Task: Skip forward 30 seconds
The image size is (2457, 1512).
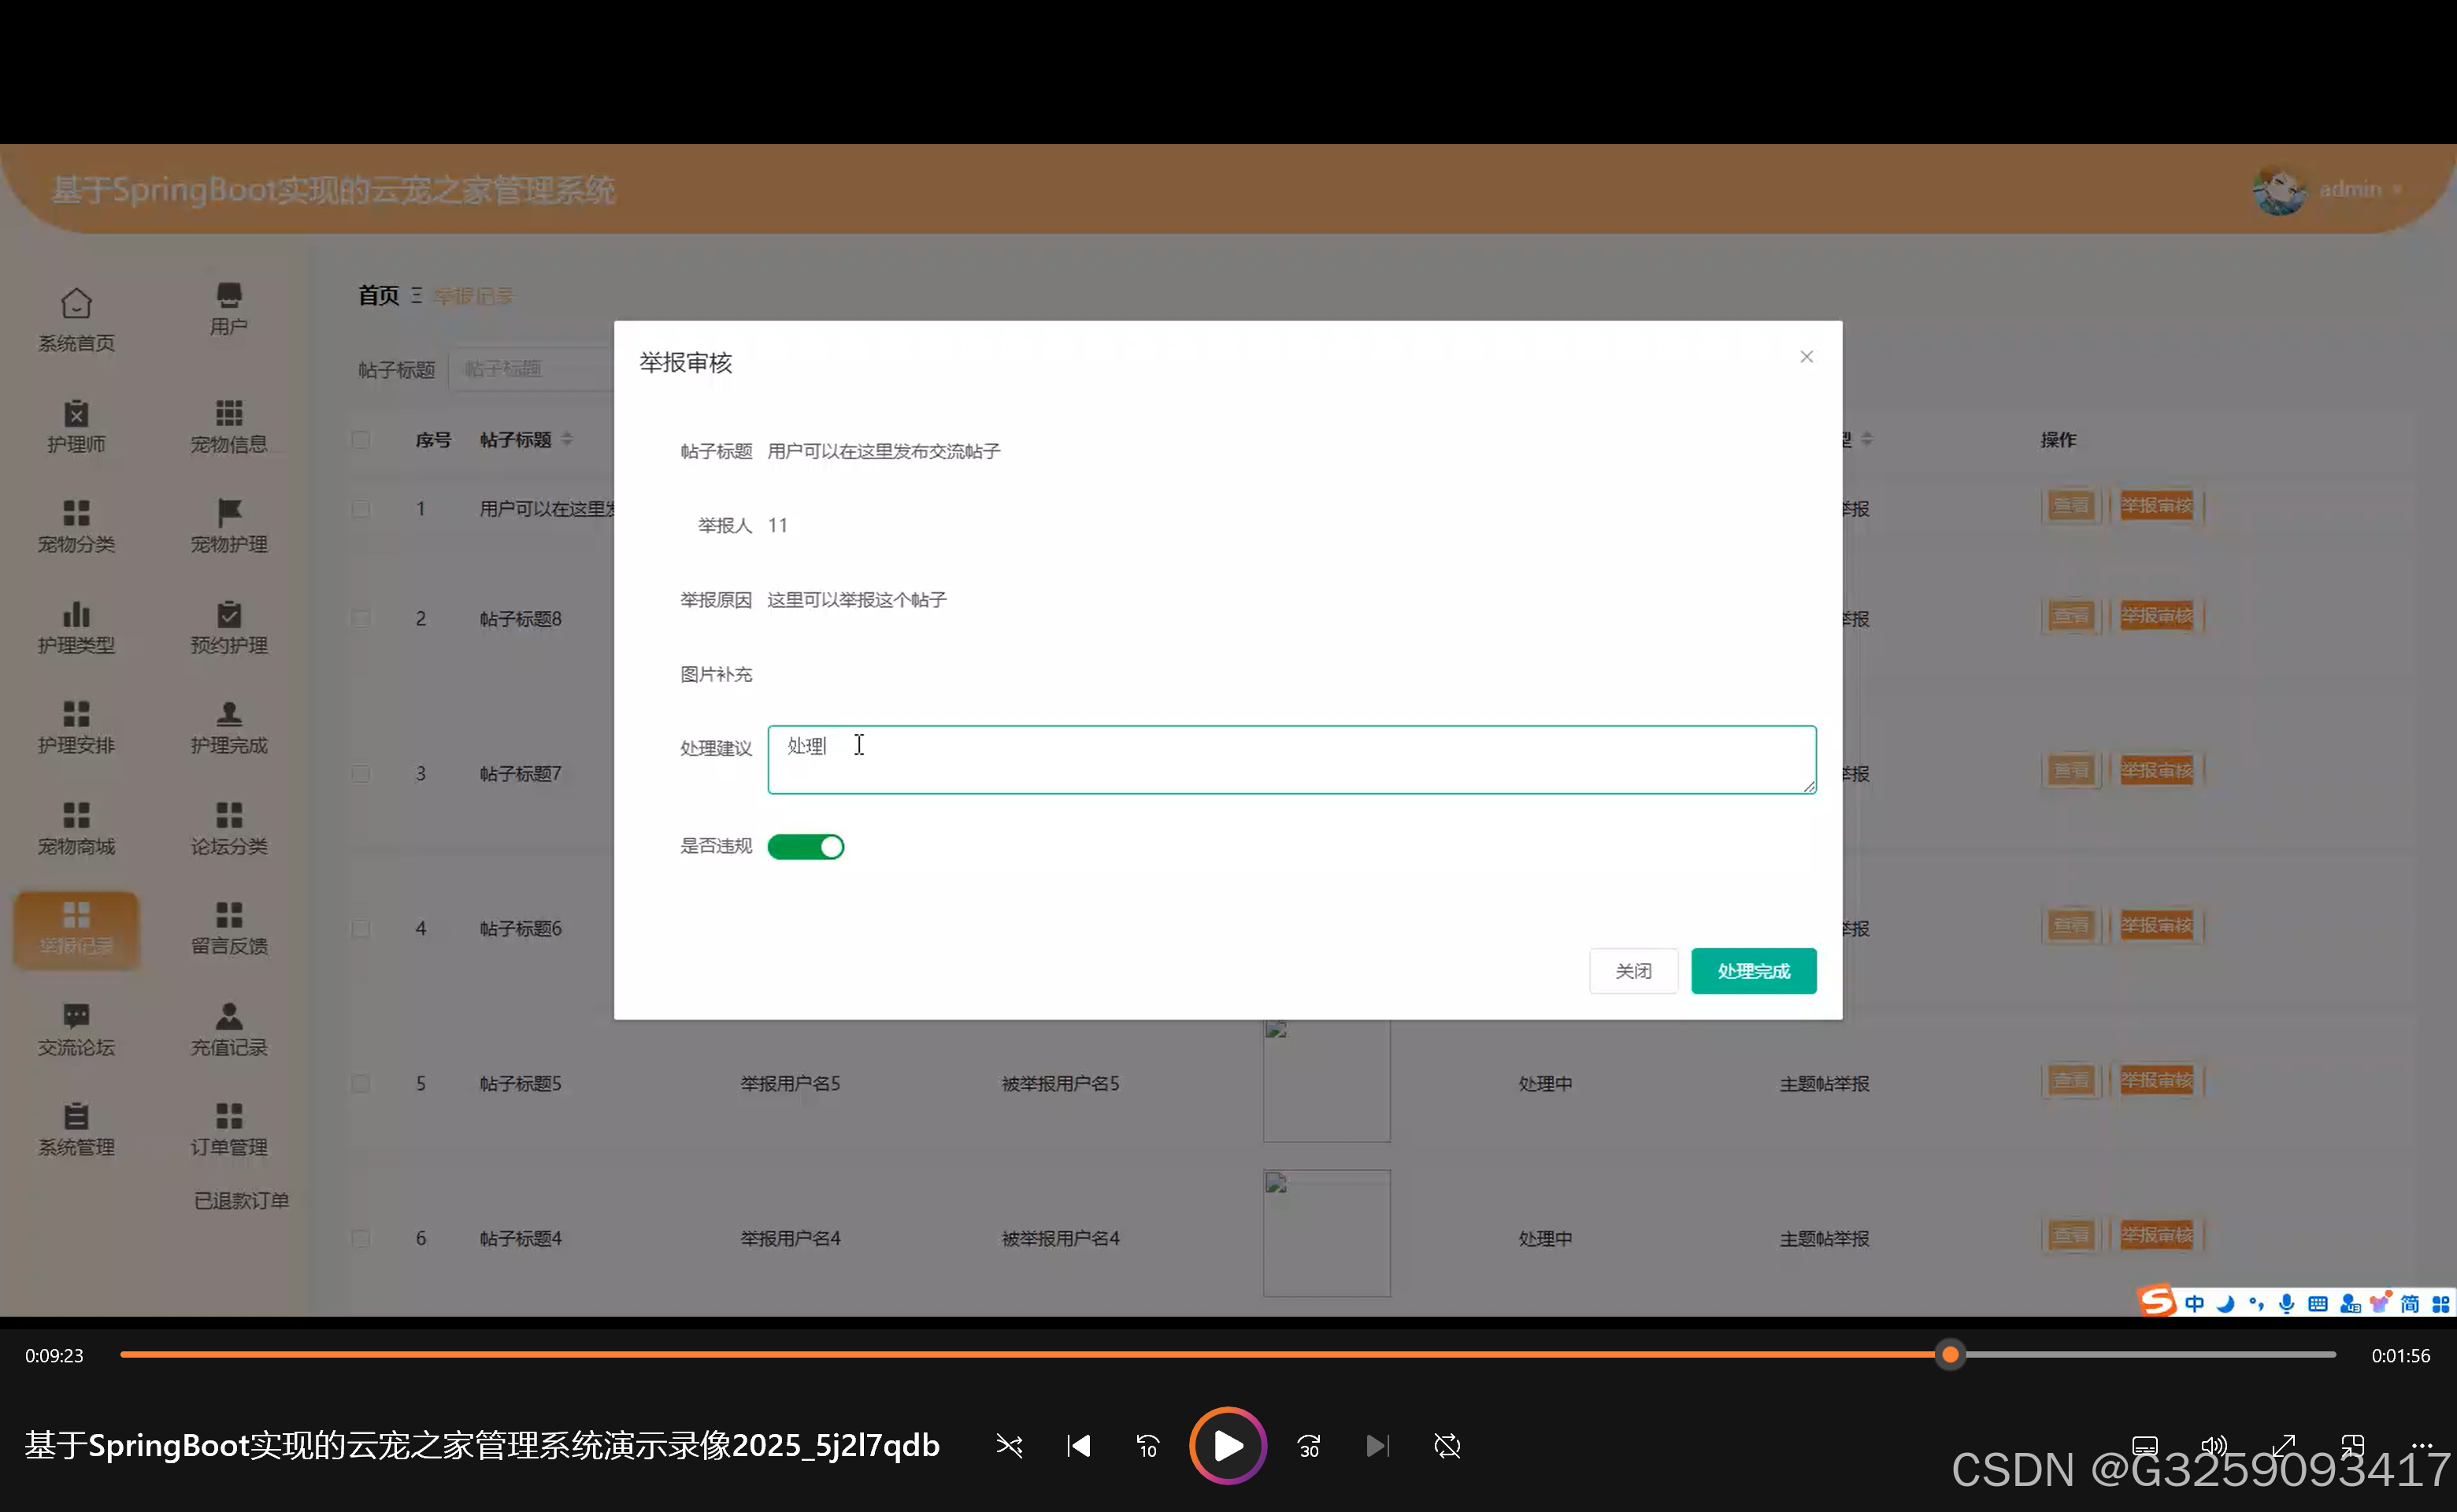Action: pos(1309,1446)
